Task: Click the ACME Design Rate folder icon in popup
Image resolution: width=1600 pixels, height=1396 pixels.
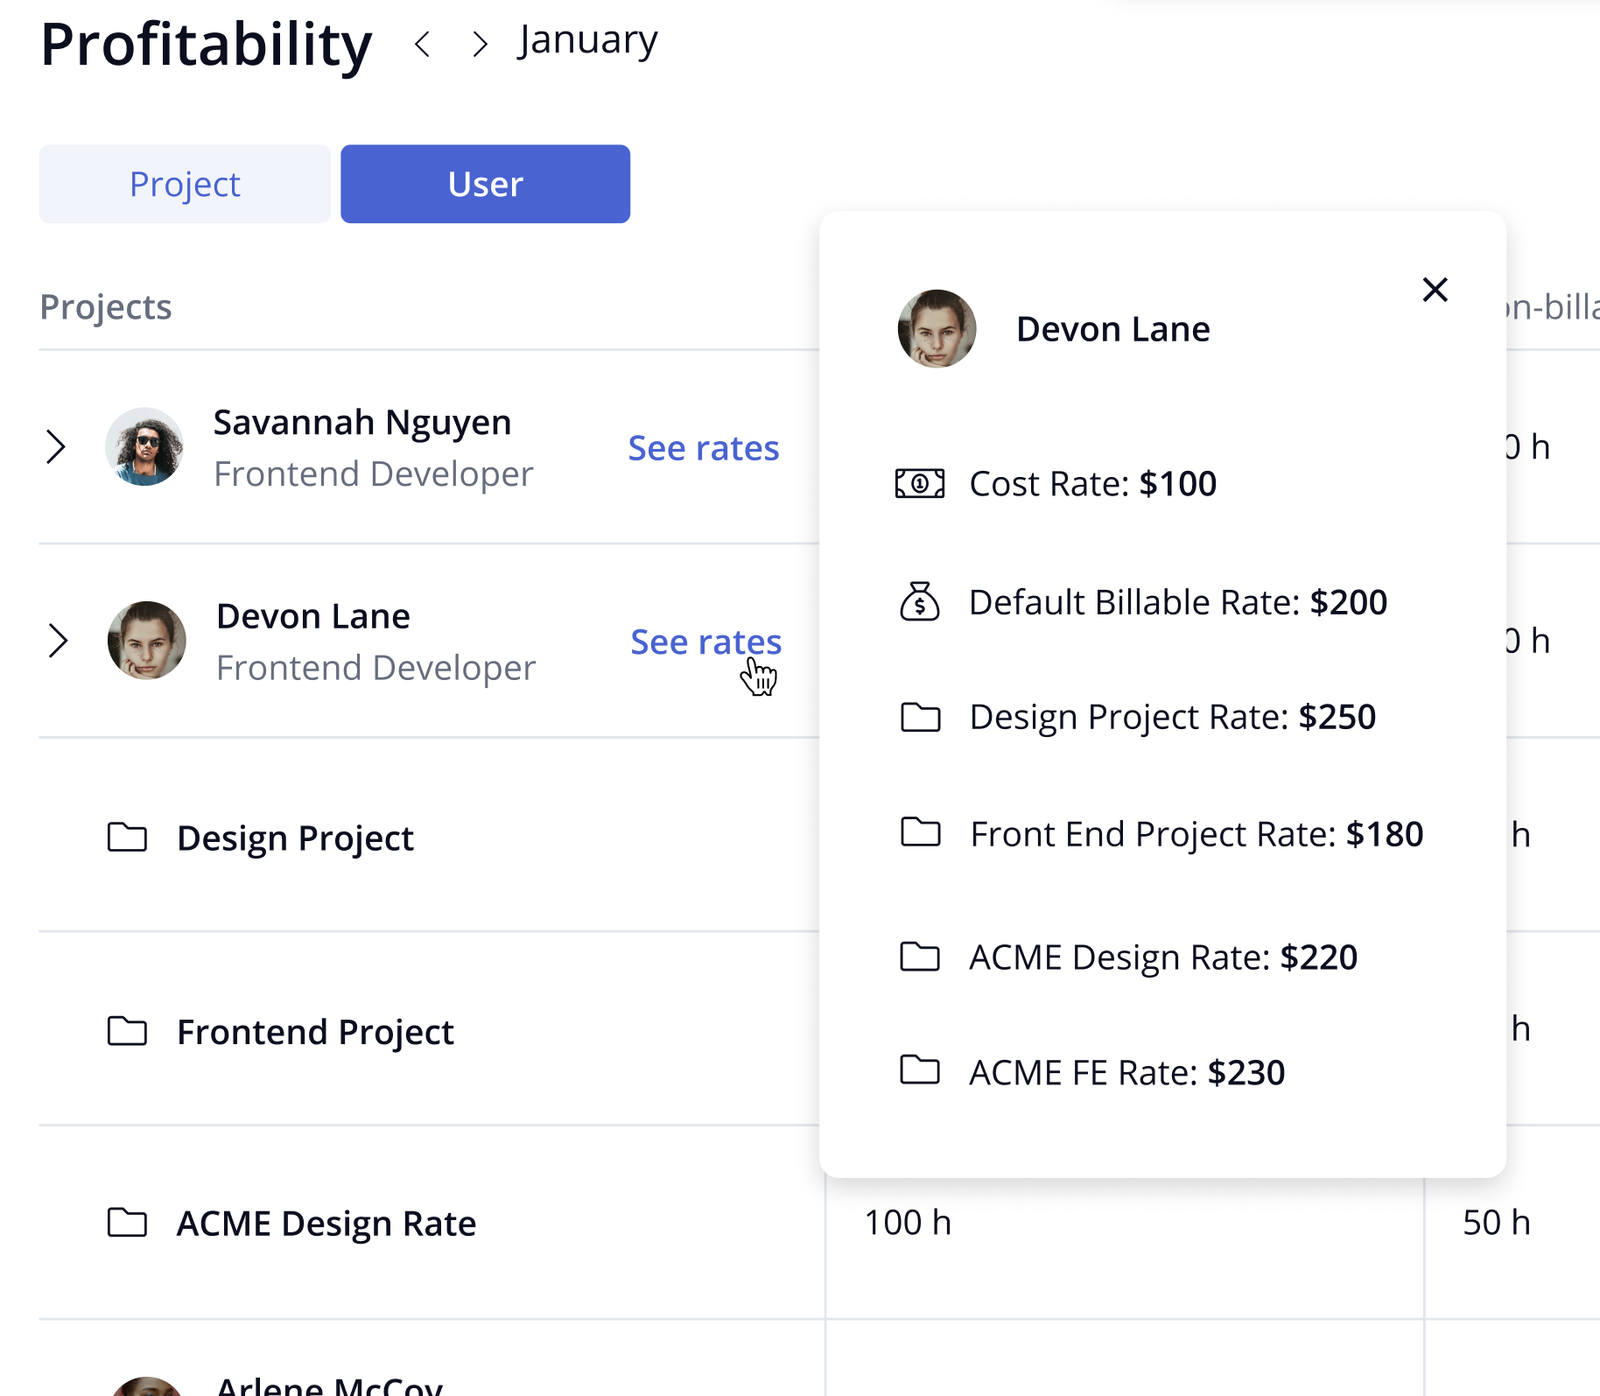Action: click(920, 957)
